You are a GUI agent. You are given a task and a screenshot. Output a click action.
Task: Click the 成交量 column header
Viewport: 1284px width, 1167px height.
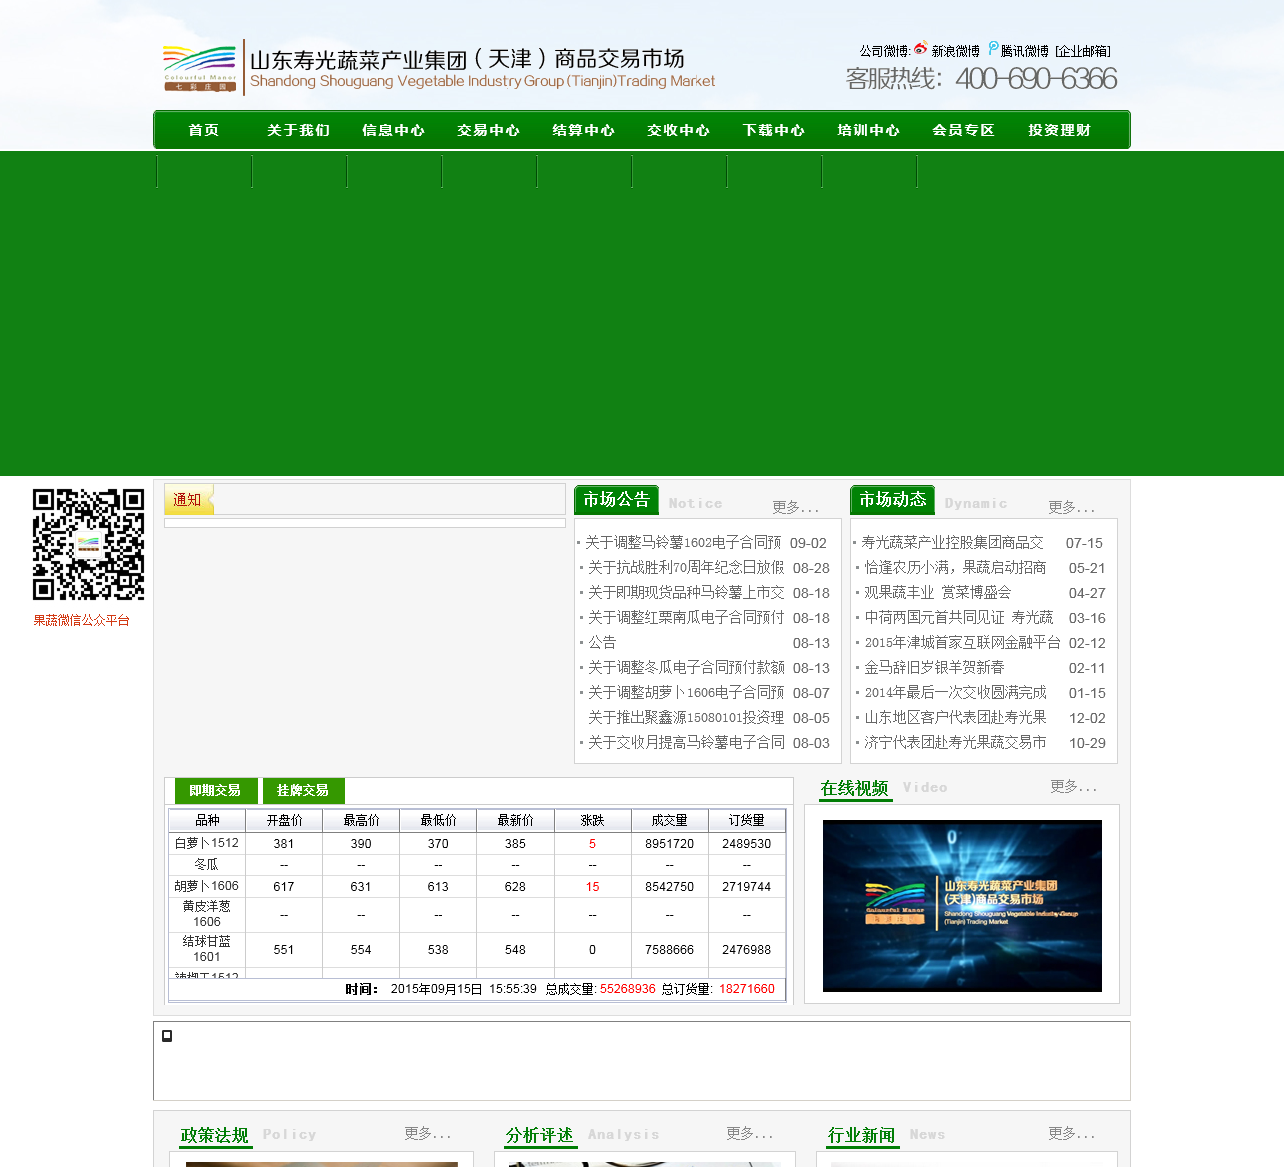(670, 821)
